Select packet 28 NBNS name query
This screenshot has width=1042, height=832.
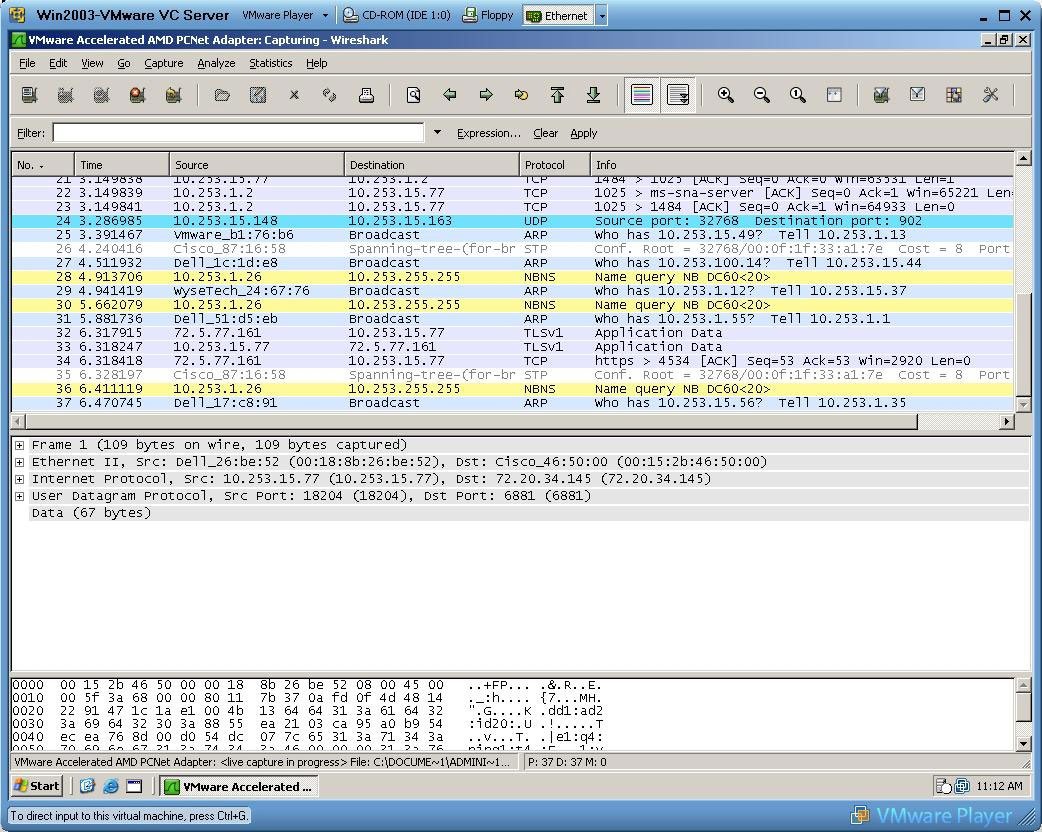pyautogui.click(x=512, y=277)
